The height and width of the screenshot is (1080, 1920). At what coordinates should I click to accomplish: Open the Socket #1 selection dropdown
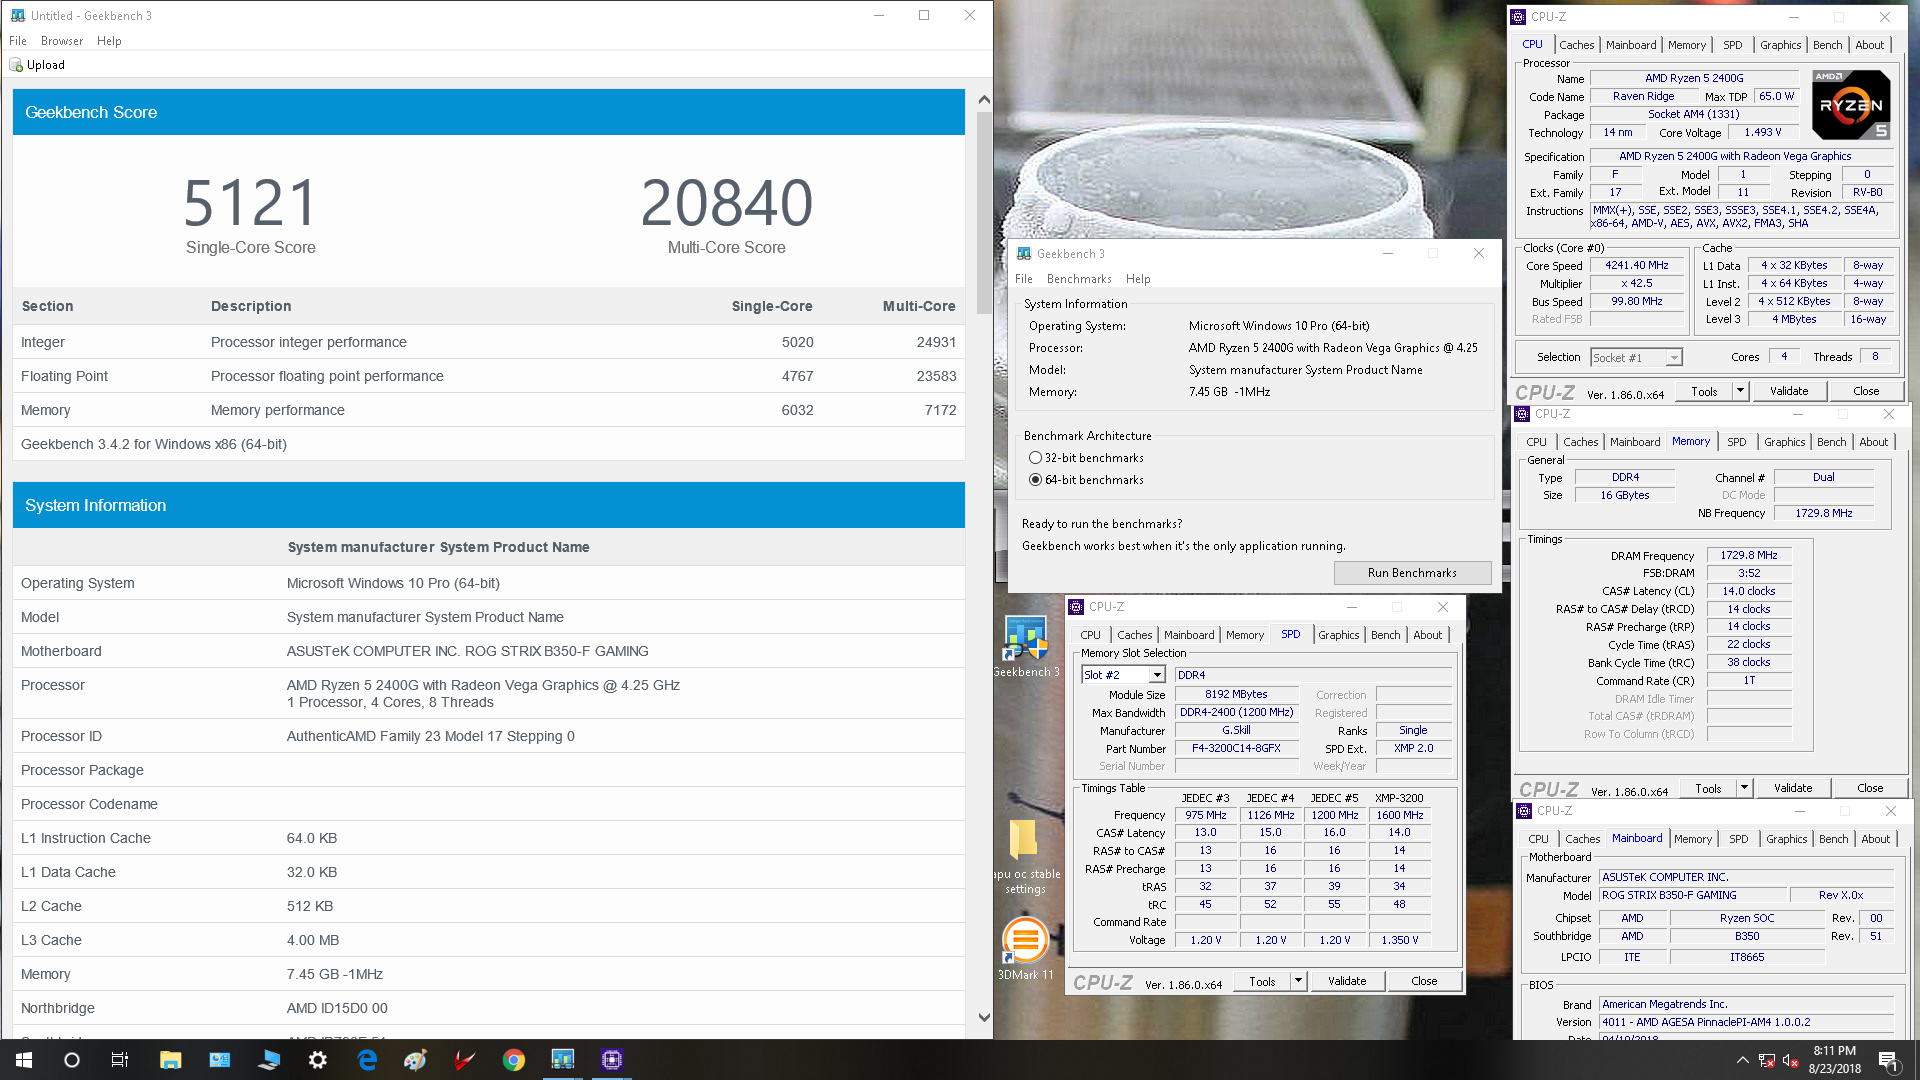pyautogui.click(x=1636, y=357)
